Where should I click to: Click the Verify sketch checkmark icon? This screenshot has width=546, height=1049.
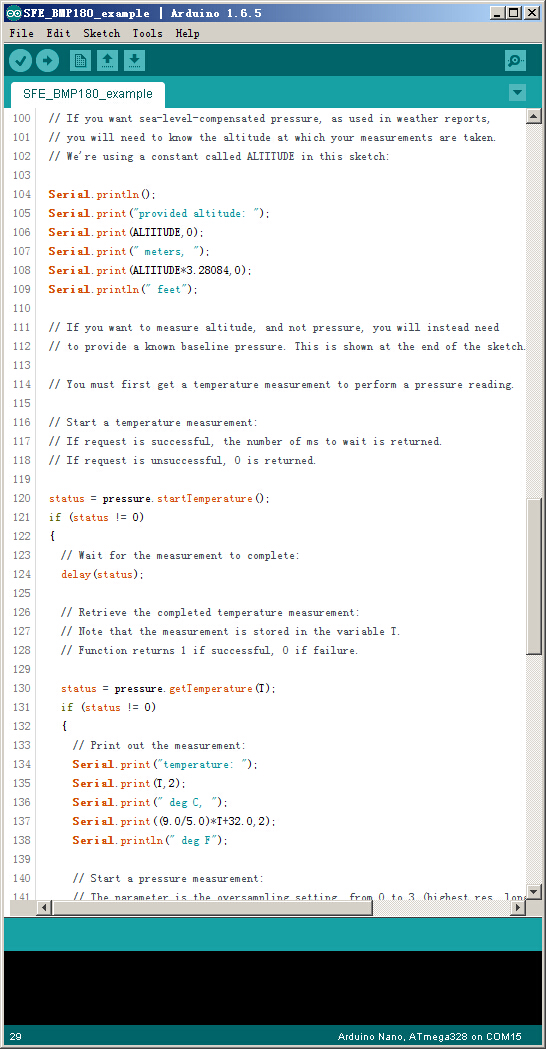20,61
